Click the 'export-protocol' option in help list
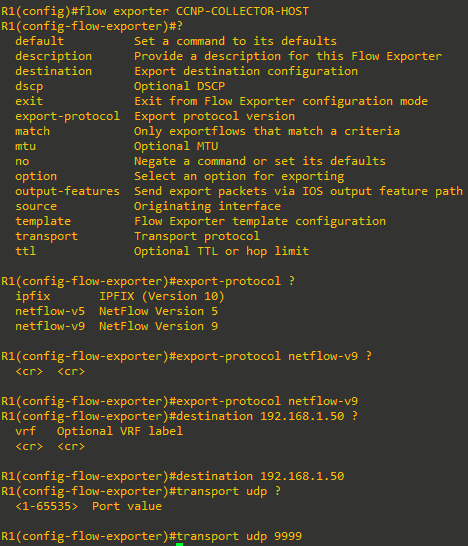 pyautogui.click(x=68, y=116)
